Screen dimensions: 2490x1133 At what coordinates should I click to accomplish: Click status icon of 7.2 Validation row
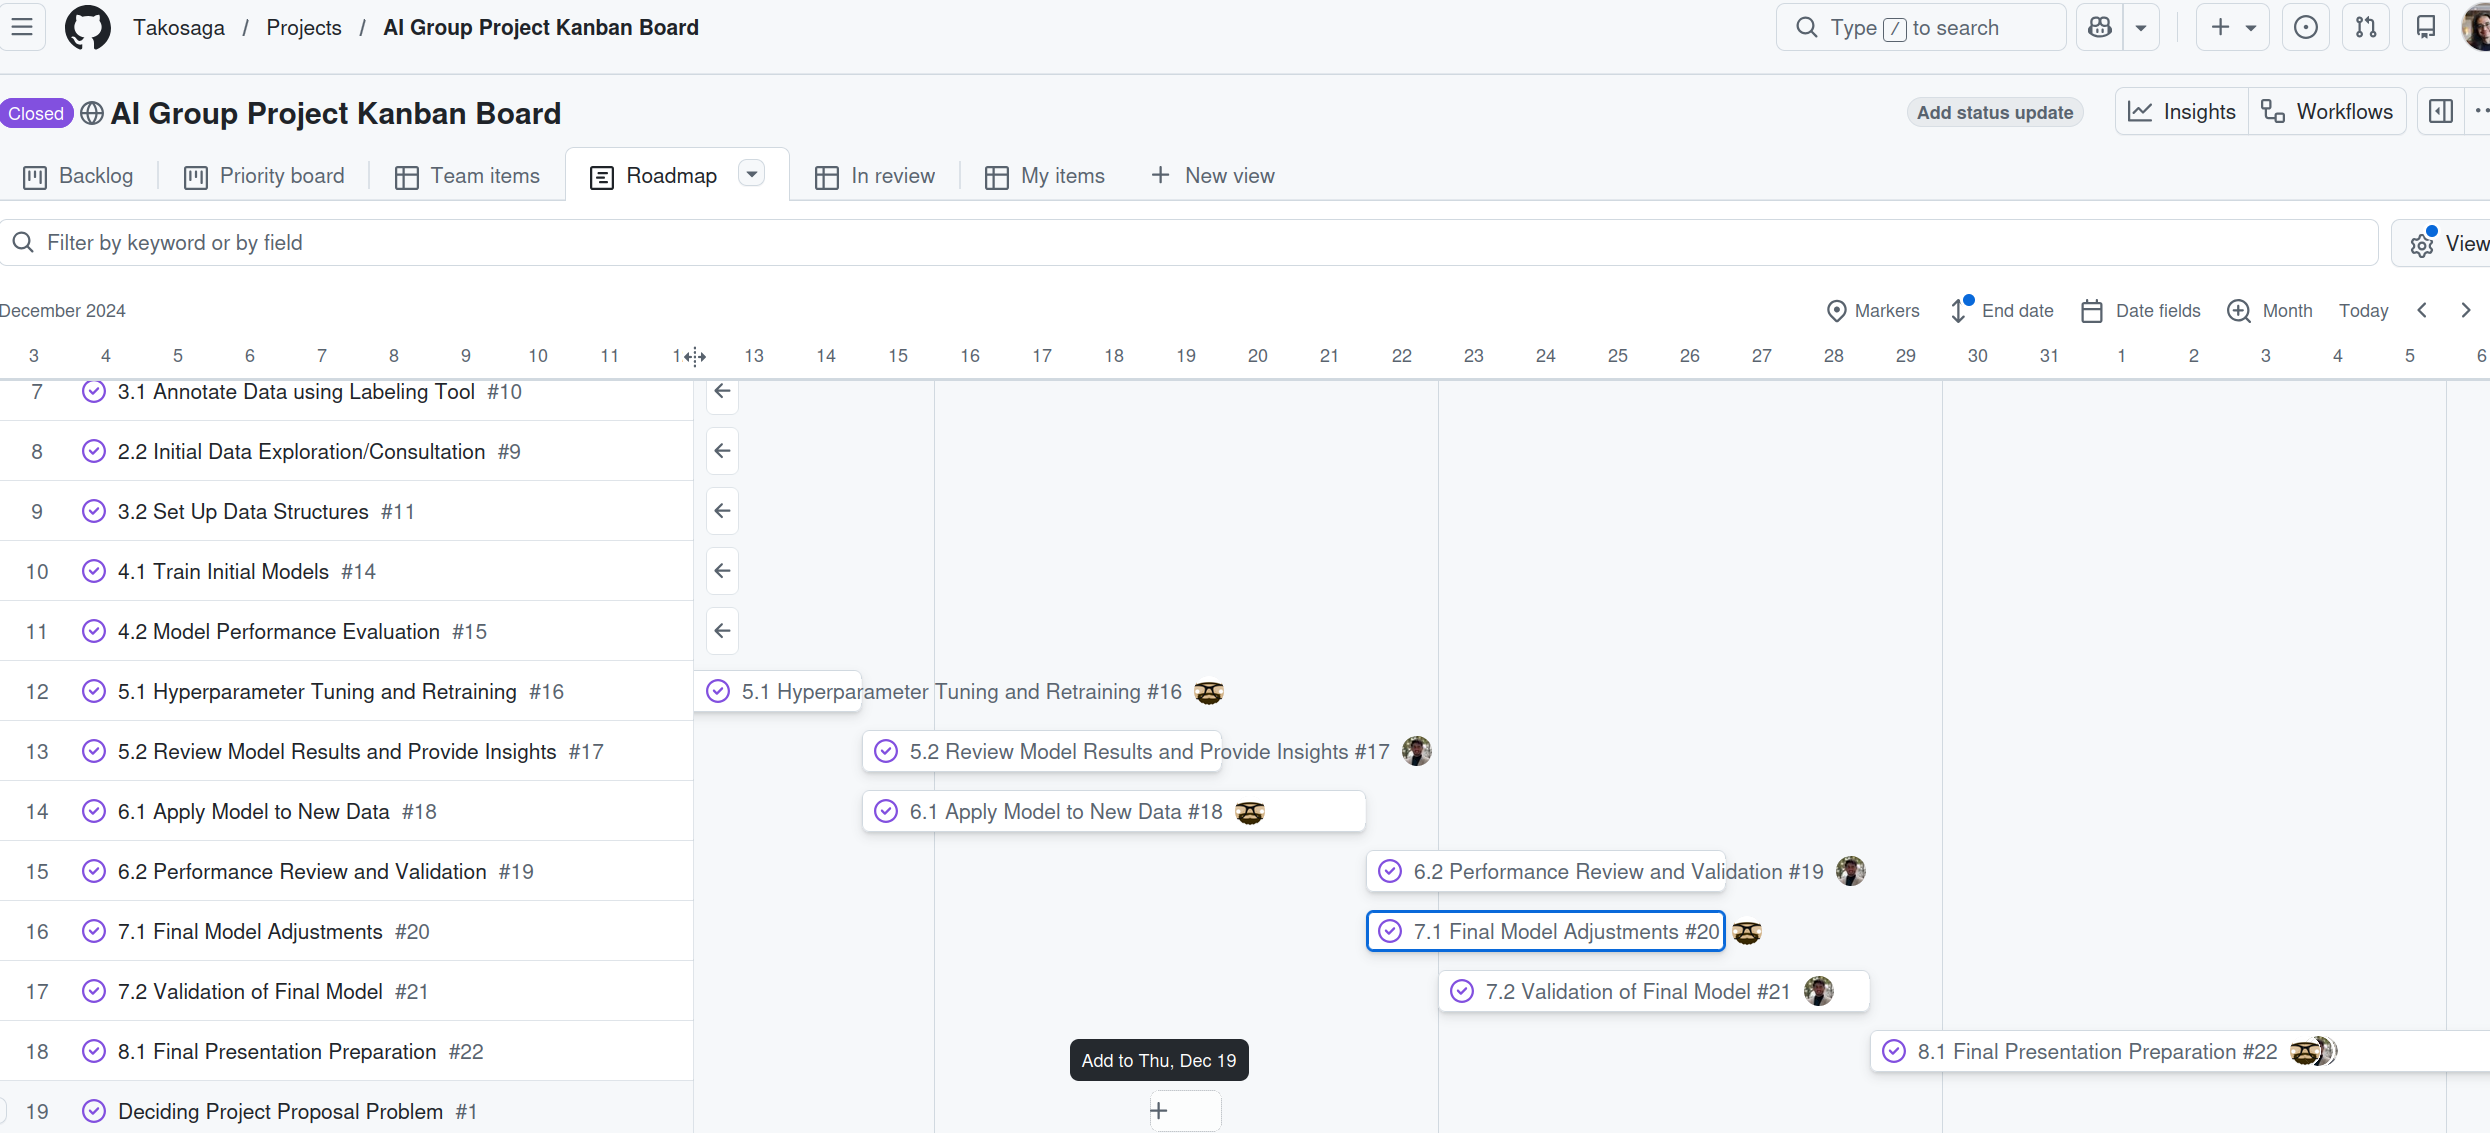94,992
